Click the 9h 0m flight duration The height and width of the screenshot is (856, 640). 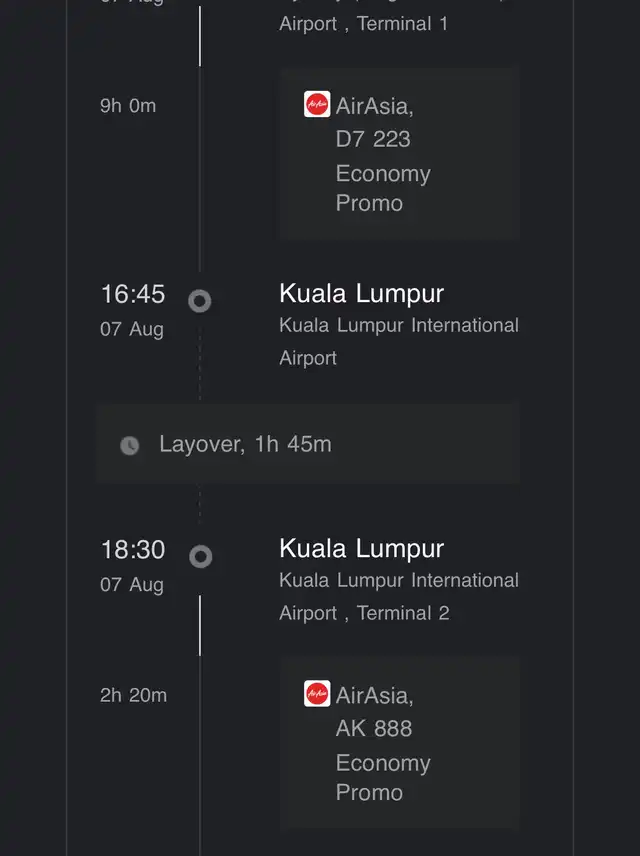click(128, 105)
